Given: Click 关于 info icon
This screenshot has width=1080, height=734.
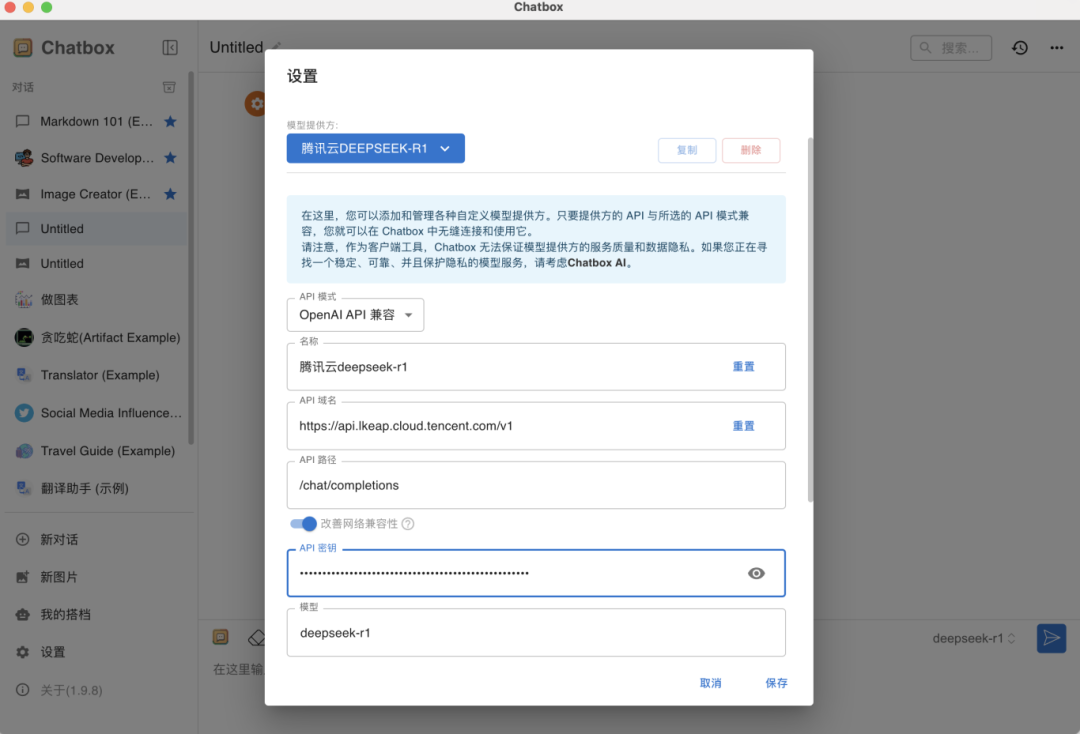Looking at the screenshot, I should click(23, 690).
